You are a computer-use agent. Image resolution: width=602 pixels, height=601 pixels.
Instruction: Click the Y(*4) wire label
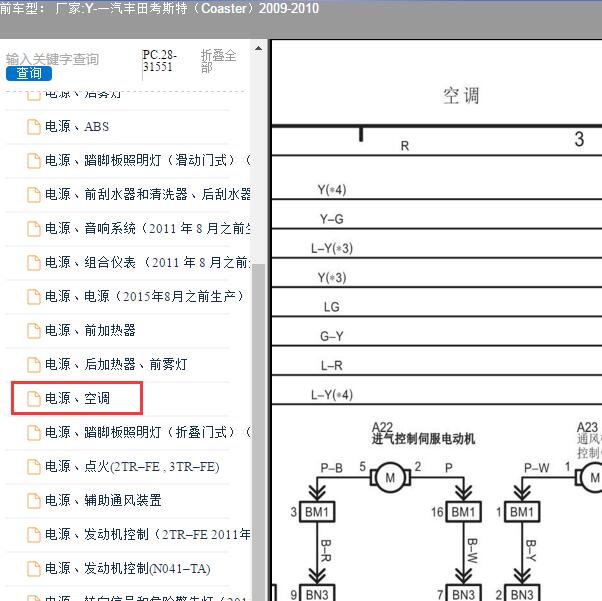point(332,190)
